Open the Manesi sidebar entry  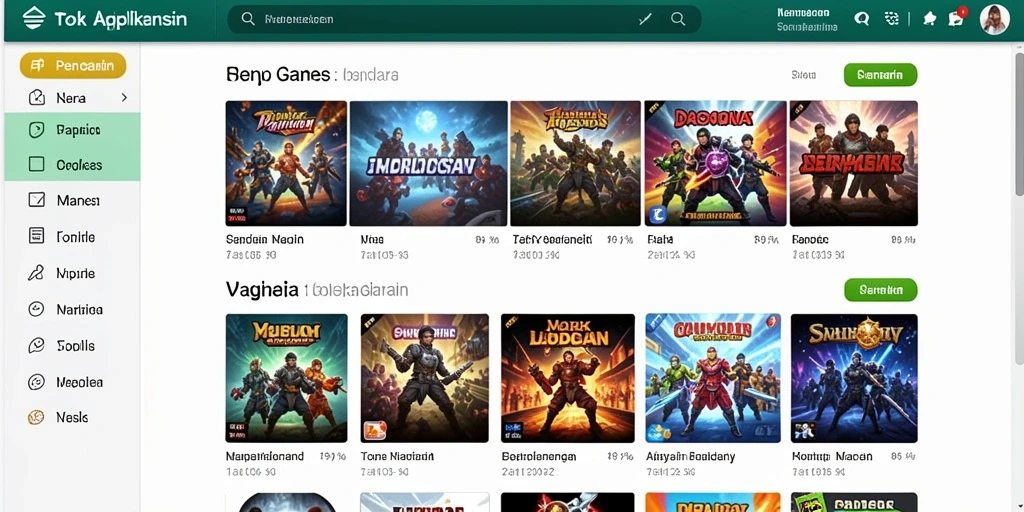(72, 200)
